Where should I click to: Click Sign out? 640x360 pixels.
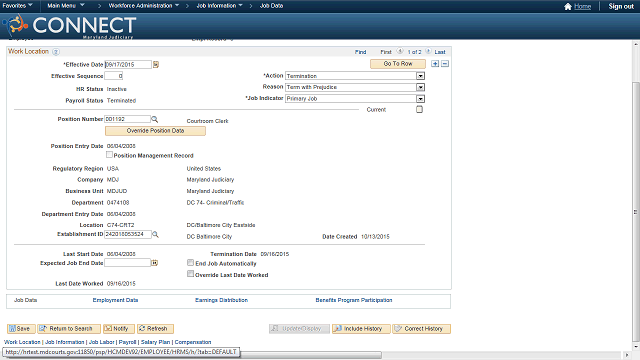click(x=621, y=6)
